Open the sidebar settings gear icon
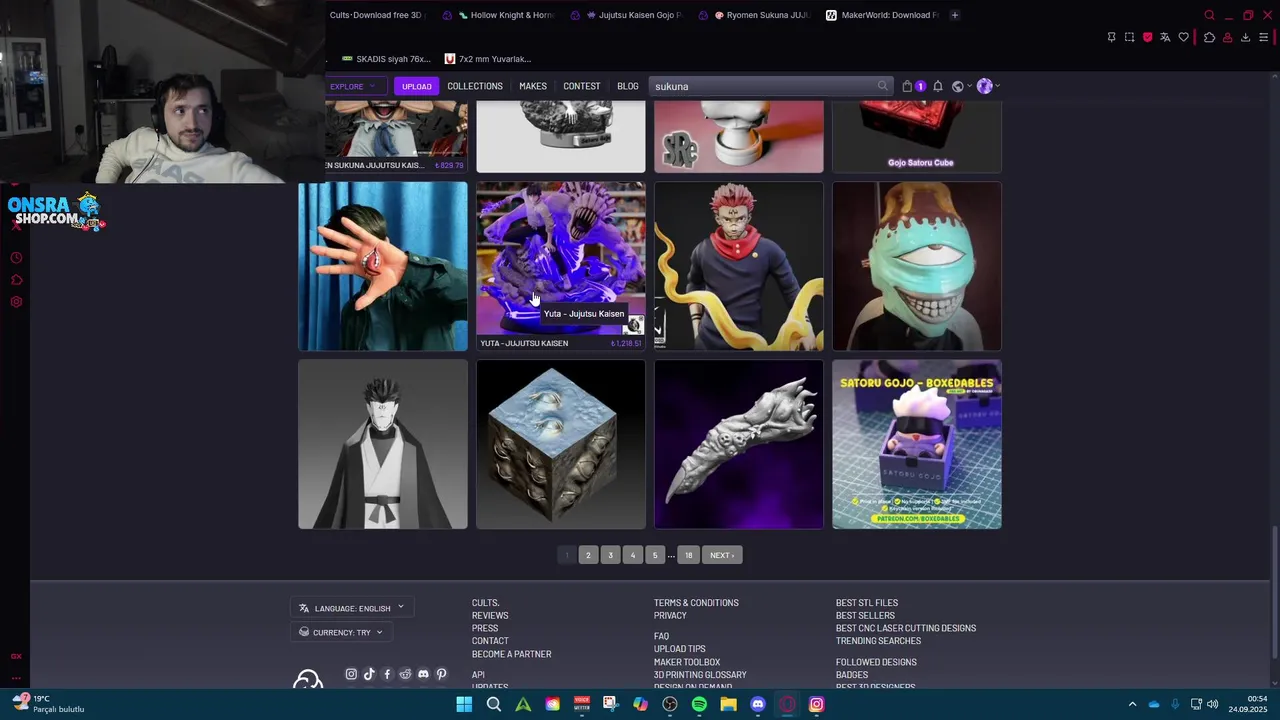Screen dimensions: 1280x720 pos(16,302)
